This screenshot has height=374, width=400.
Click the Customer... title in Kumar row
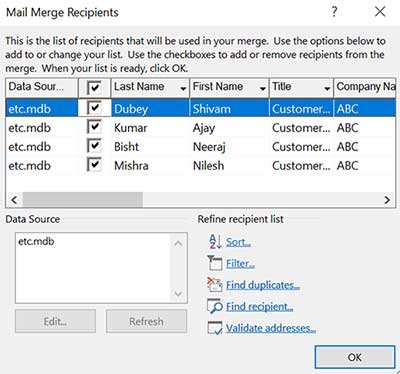pos(301,128)
